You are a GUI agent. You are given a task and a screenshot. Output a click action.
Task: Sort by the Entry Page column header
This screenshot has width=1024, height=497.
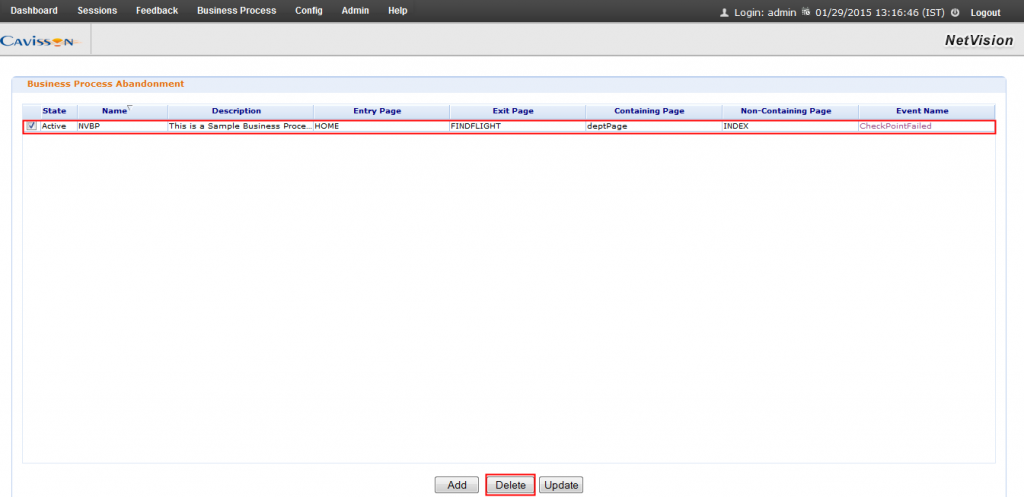point(381,111)
